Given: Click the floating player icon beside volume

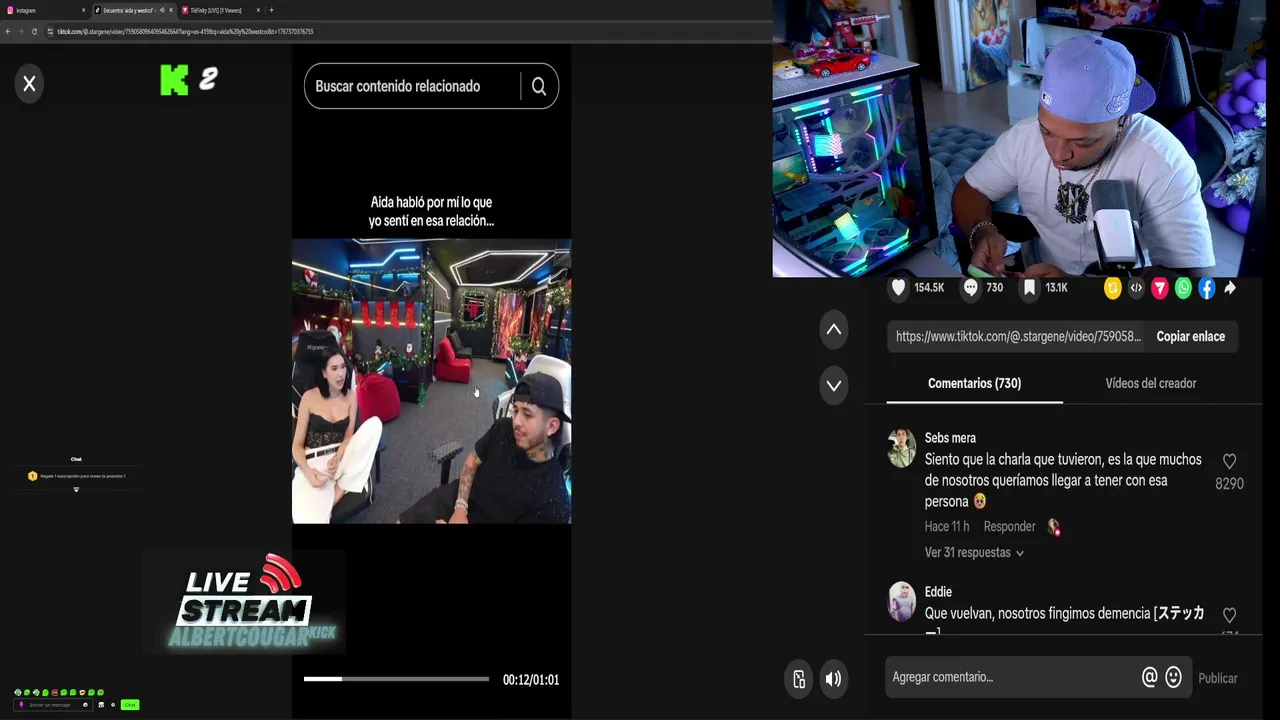Looking at the screenshot, I should (799, 679).
